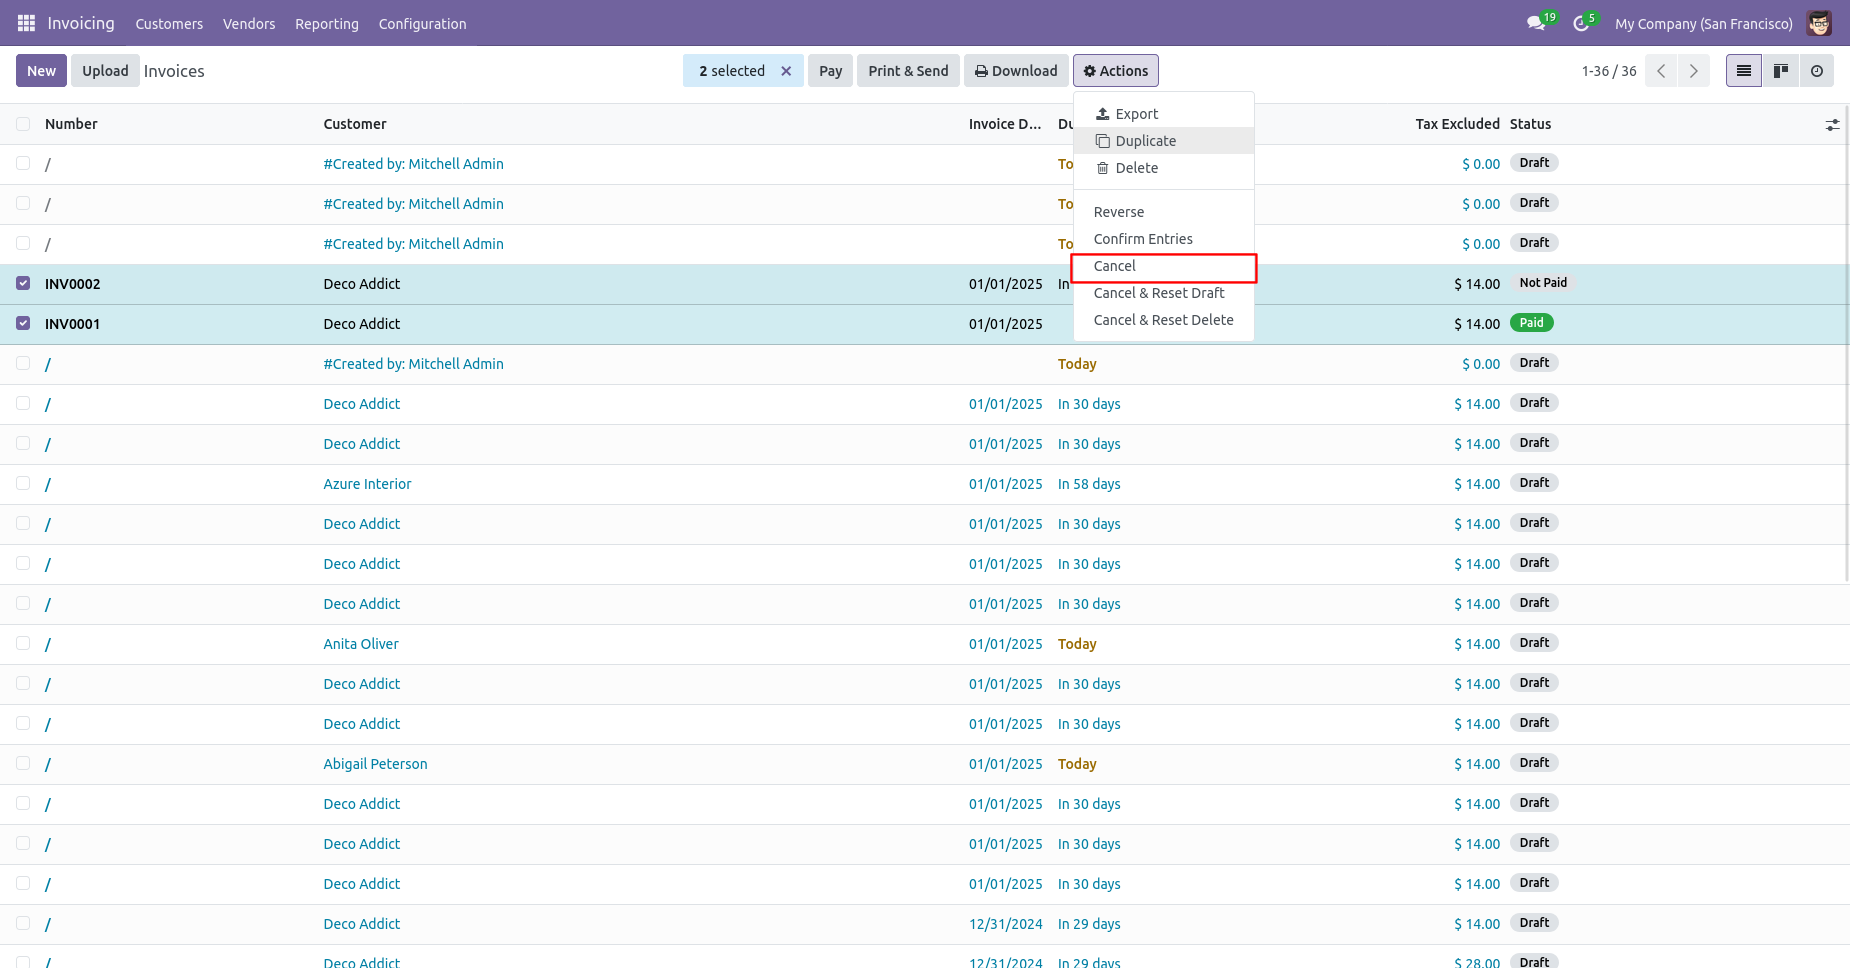This screenshot has height=968, width=1850.
Task: Choose Cancel from Actions menu
Action: pos(1164,266)
